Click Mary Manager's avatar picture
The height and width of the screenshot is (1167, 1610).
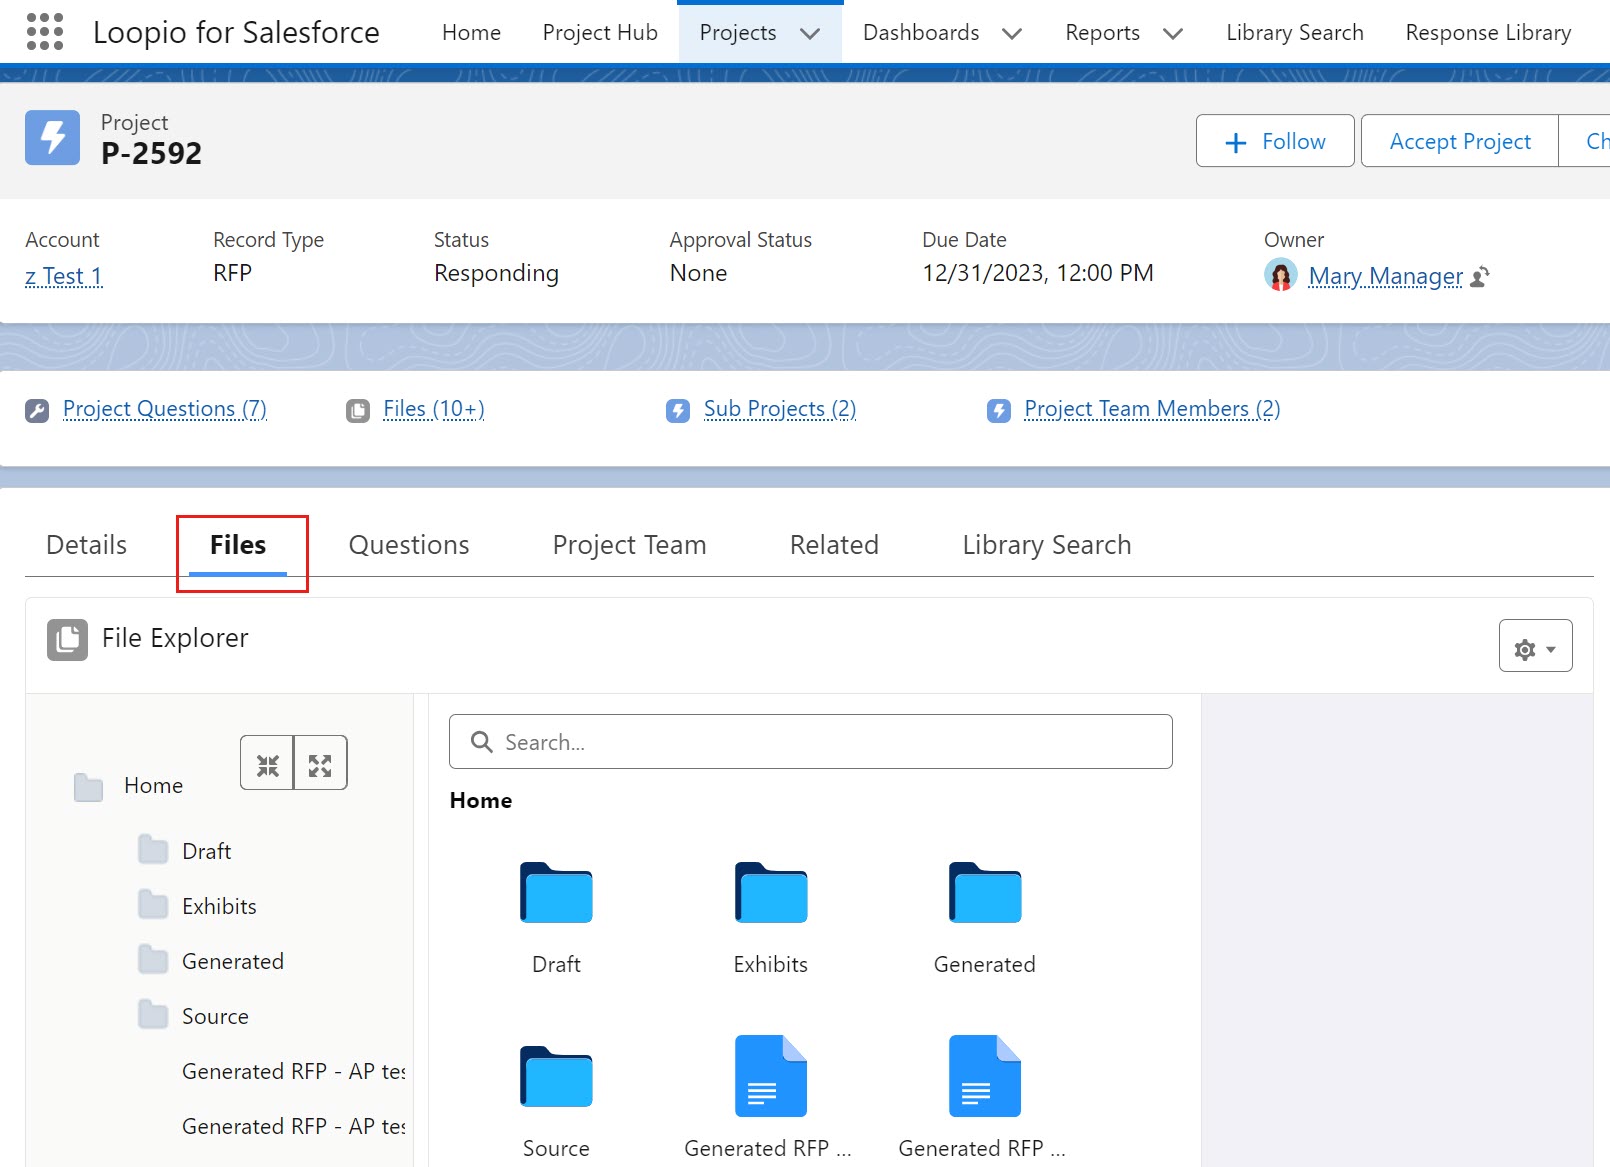point(1280,275)
